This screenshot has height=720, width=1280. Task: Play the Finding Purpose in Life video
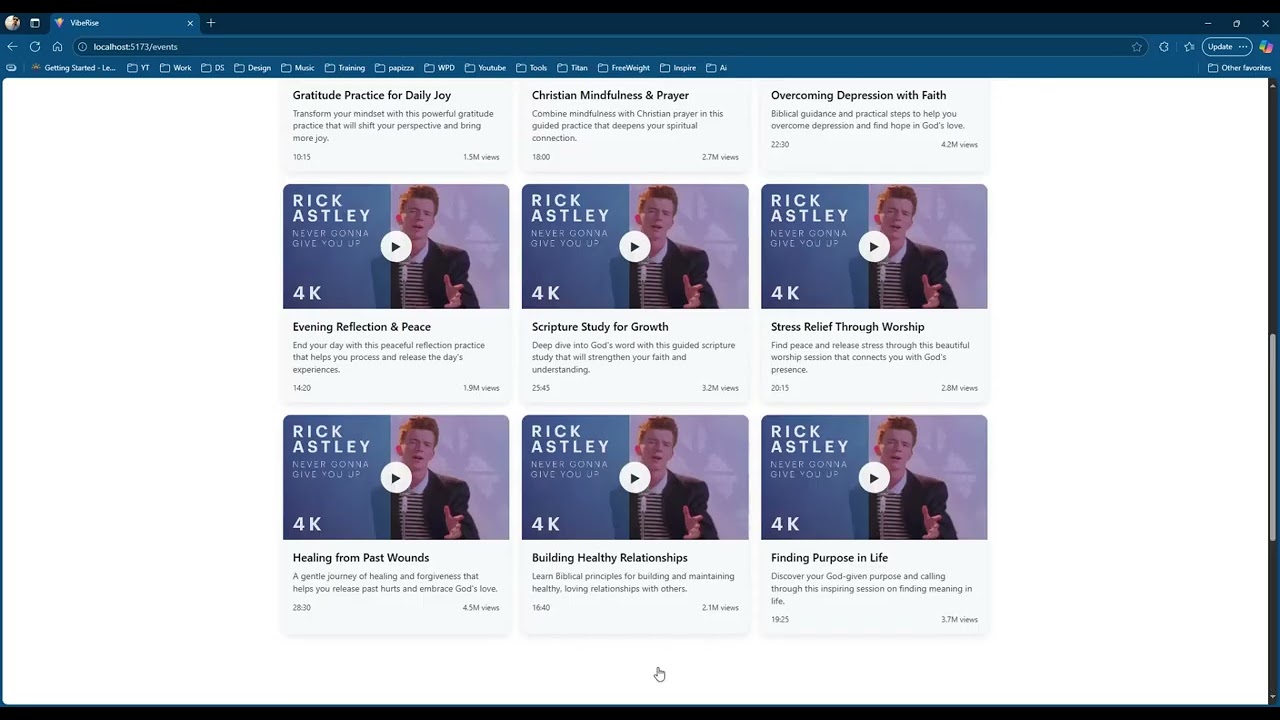click(x=874, y=478)
